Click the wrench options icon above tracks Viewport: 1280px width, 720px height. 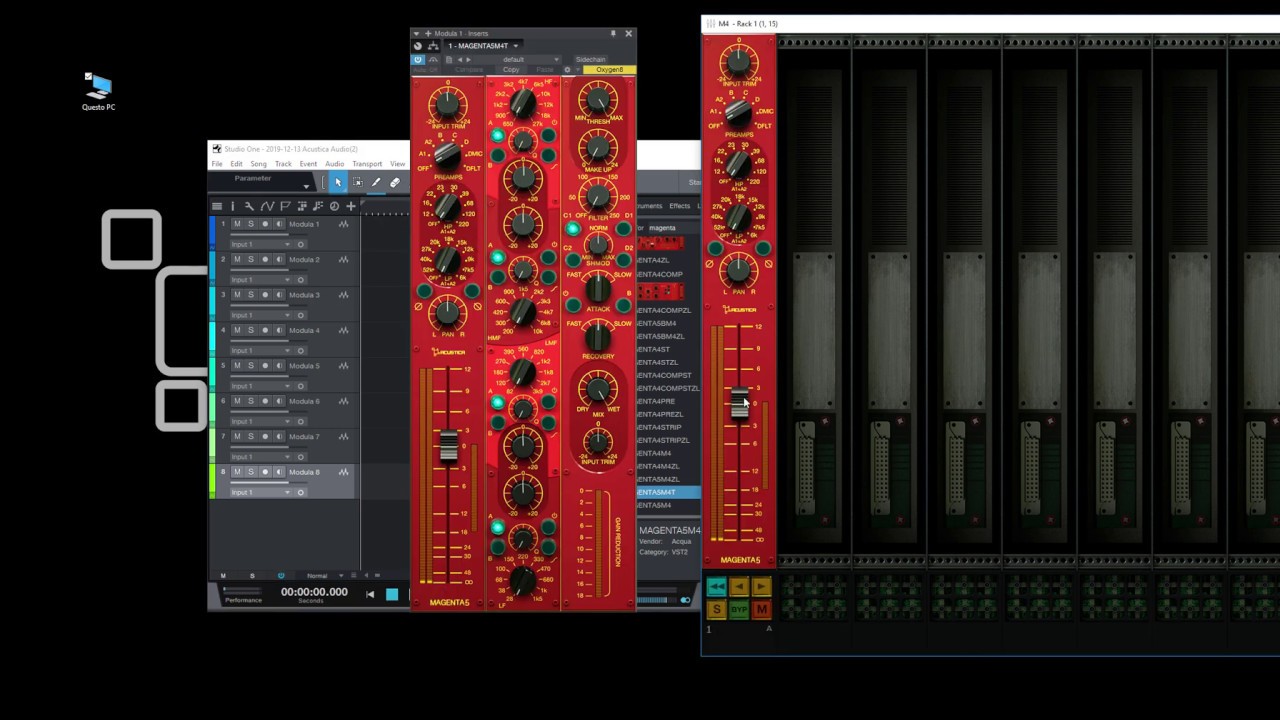click(x=249, y=206)
